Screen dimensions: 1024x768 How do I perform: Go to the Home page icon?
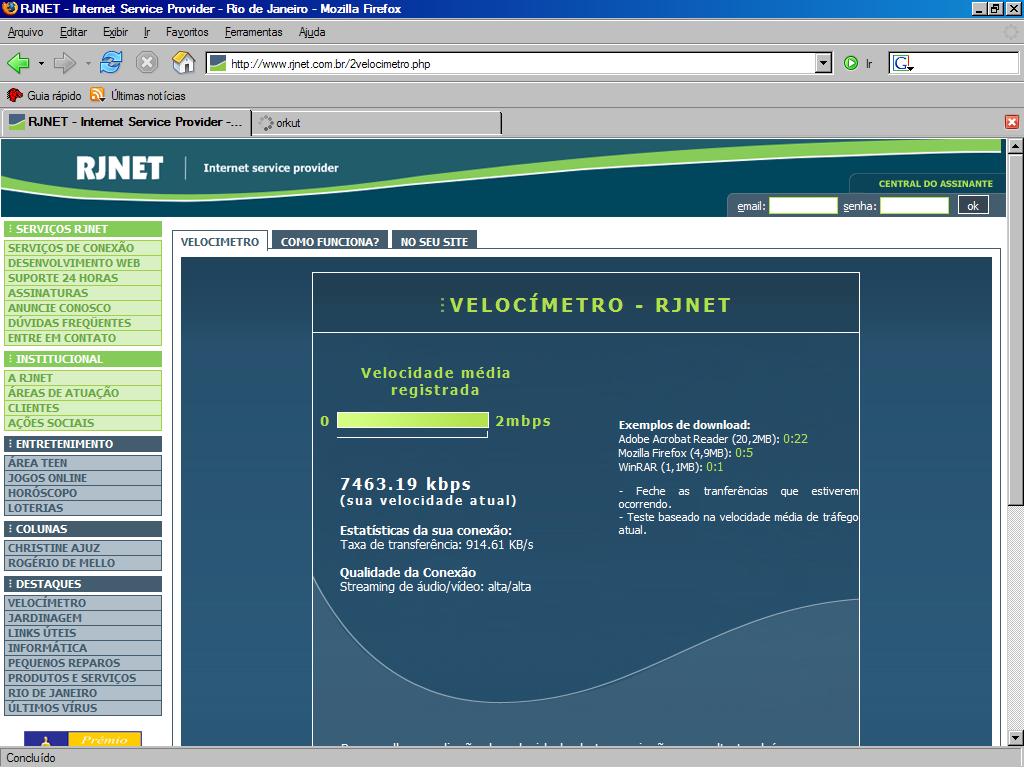click(184, 63)
